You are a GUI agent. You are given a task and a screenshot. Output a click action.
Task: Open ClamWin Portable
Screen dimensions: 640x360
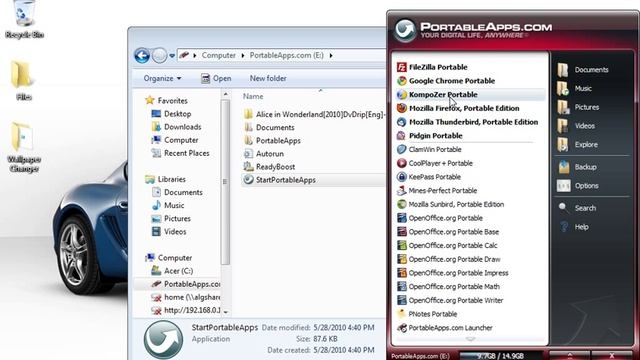point(429,149)
